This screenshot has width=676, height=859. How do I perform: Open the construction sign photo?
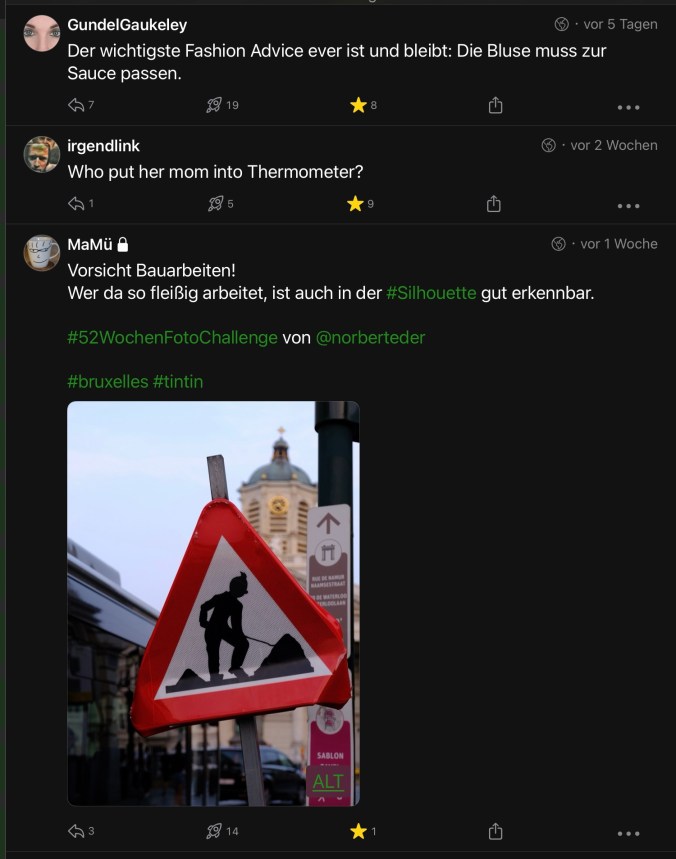coord(212,600)
